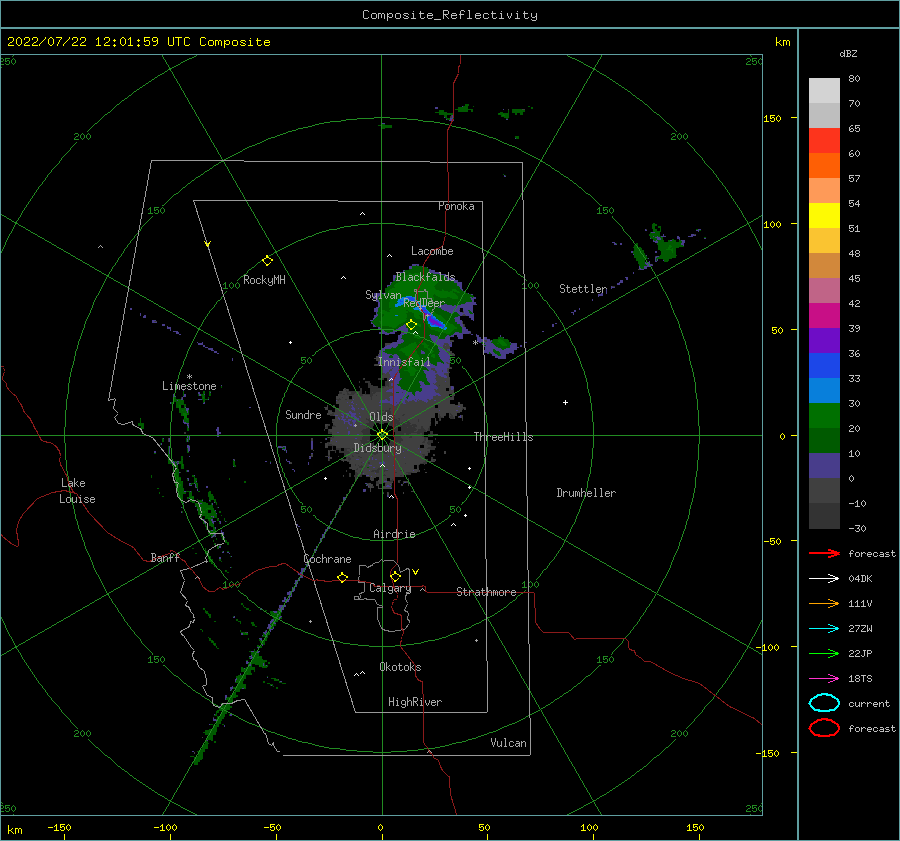900x841 pixels.
Task: Click the Vulcan town label
Action: (508, 743)
